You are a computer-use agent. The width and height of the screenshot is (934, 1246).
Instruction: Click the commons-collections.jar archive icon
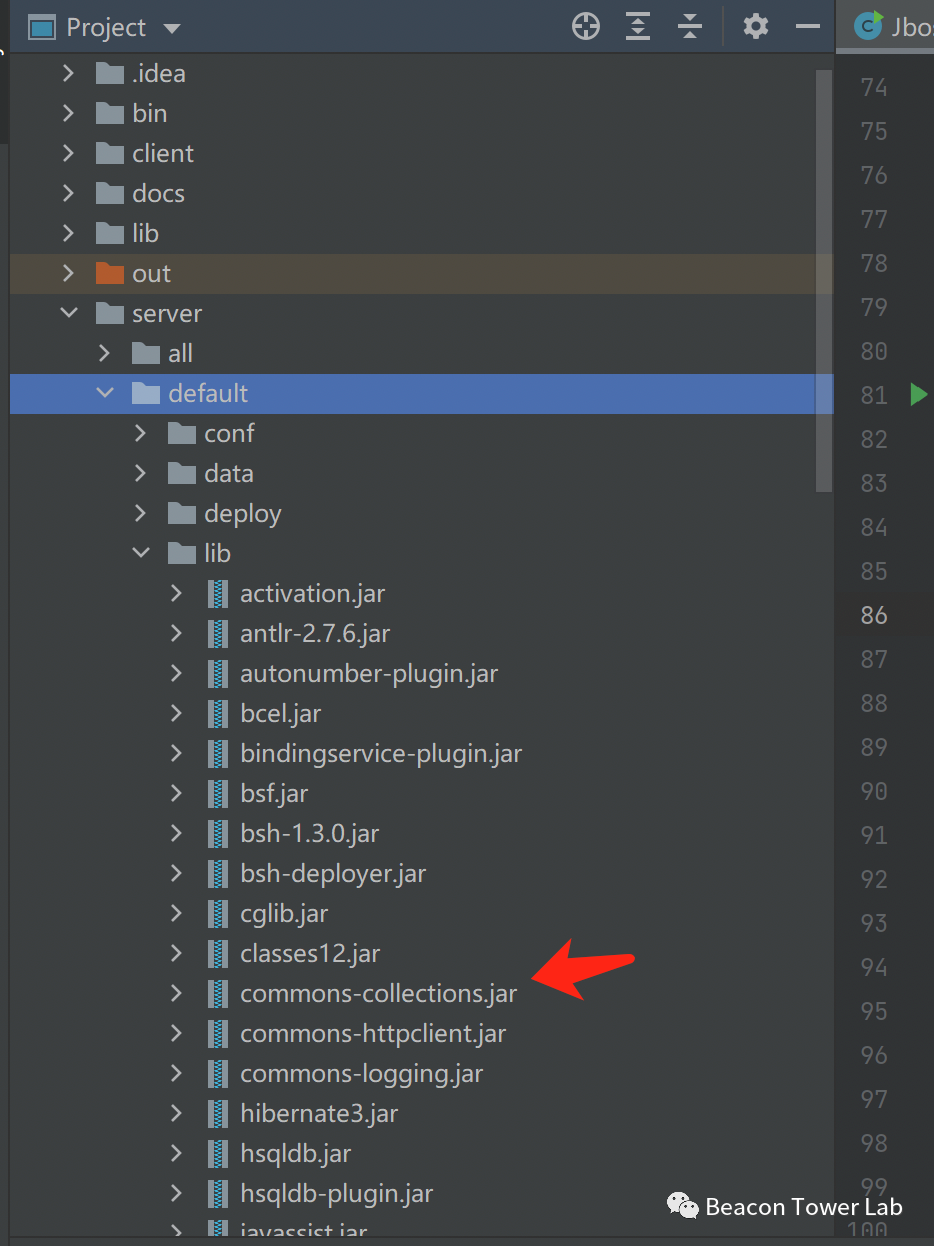[217, 994]
